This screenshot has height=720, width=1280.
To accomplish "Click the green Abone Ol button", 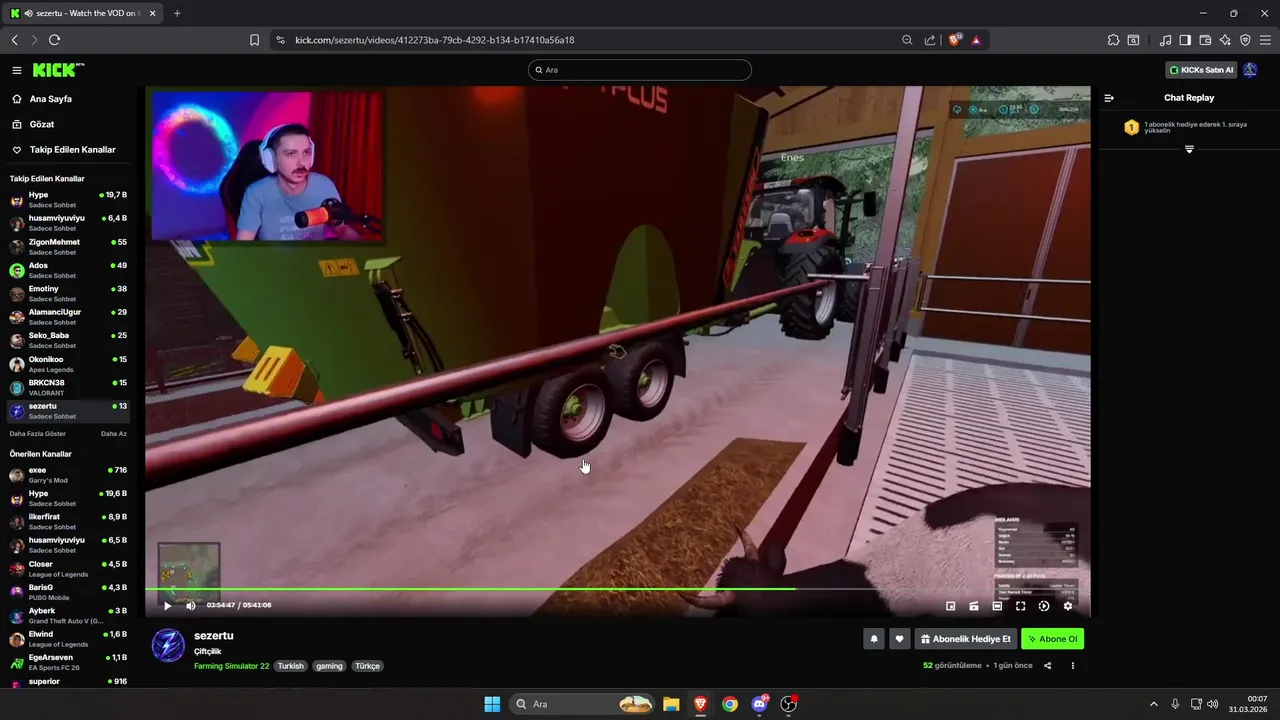I will tap(1052, 639).
